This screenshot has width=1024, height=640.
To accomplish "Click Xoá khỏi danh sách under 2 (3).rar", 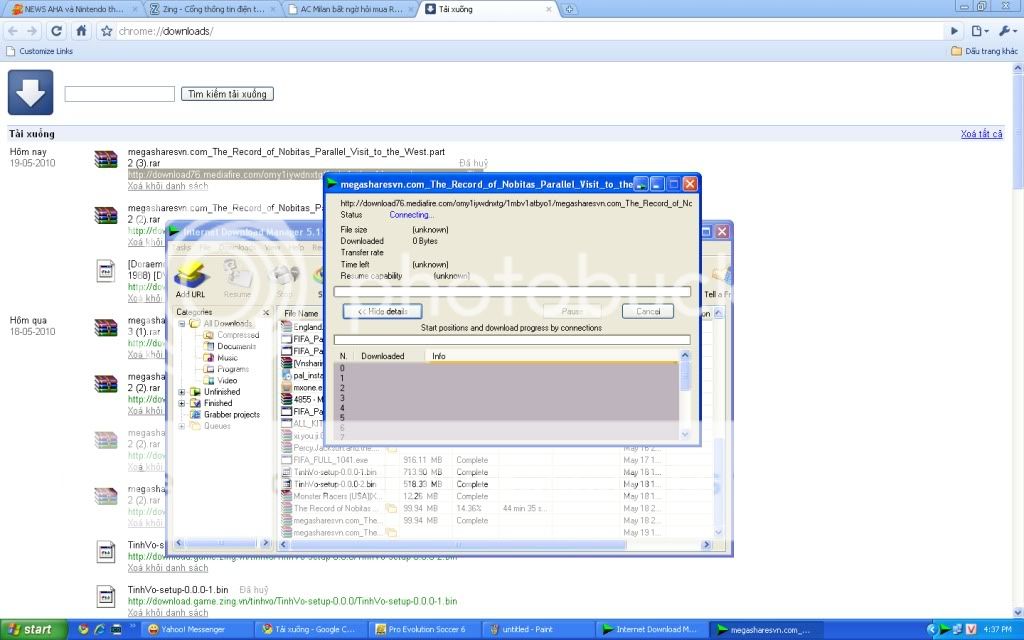I will pos(168,186).
